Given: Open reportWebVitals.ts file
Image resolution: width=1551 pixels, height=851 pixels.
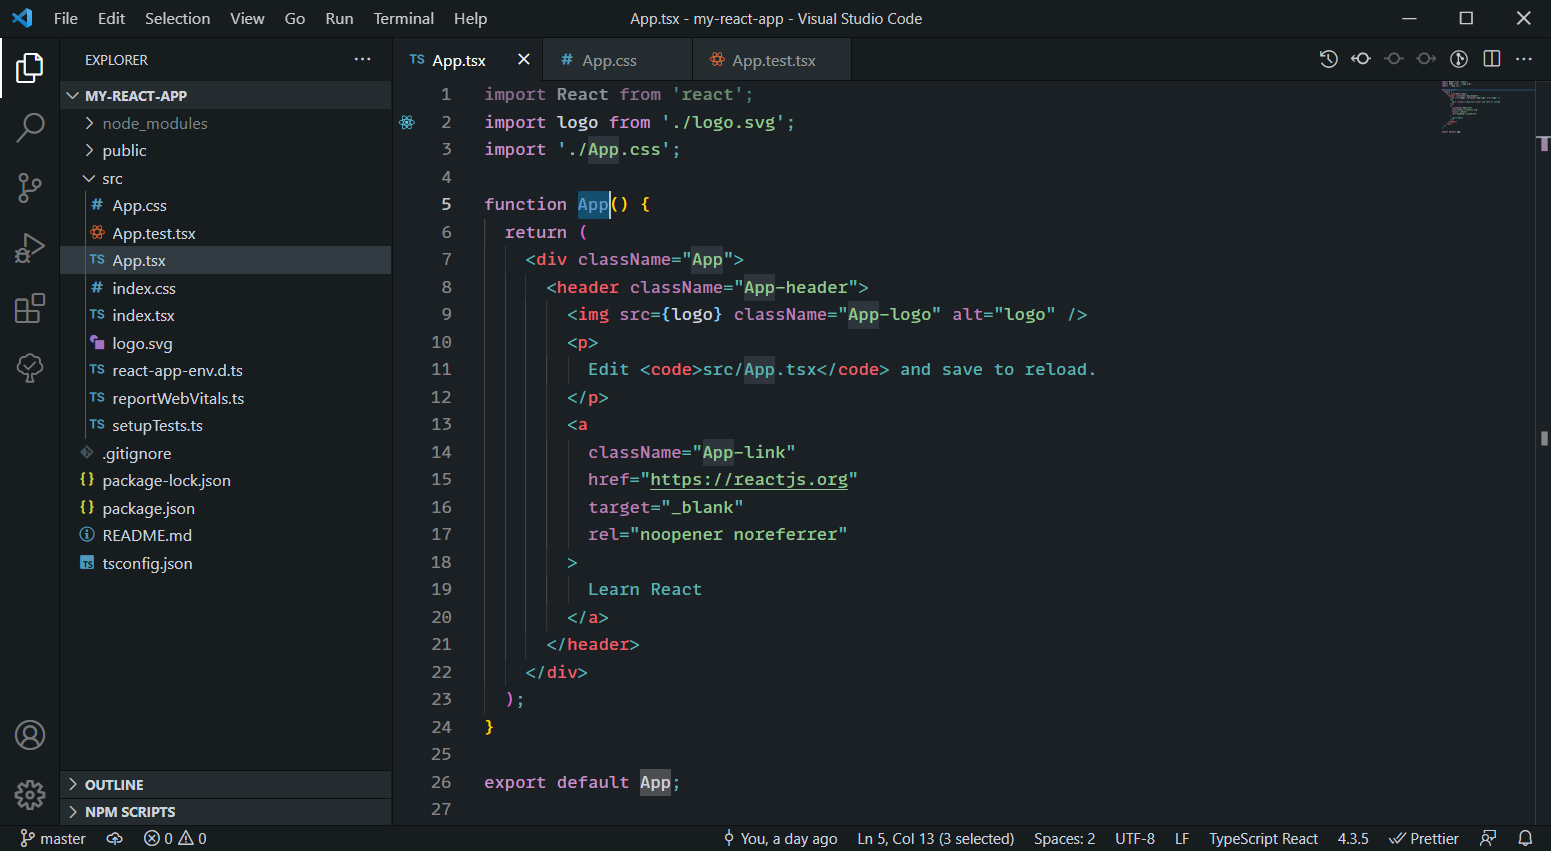Looking at the screenshot, I should pos(226,398).
